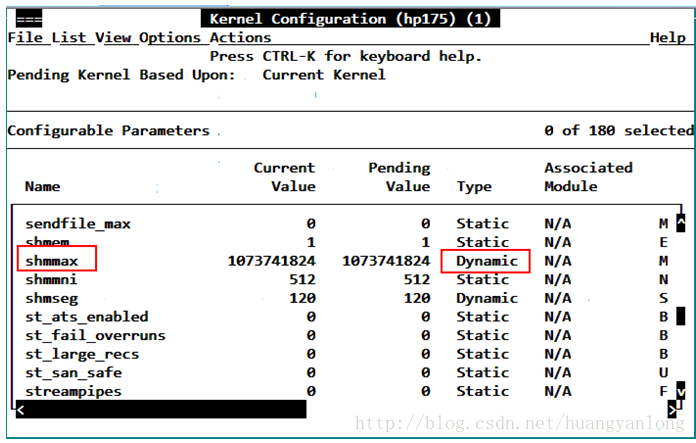696x443 pixels.
Task: Click the Kernel Configuration title bar
Action: coord(350,19)
